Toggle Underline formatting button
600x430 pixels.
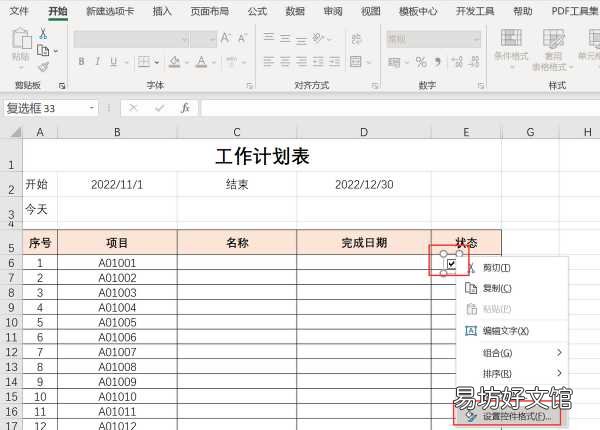point(113,61)
